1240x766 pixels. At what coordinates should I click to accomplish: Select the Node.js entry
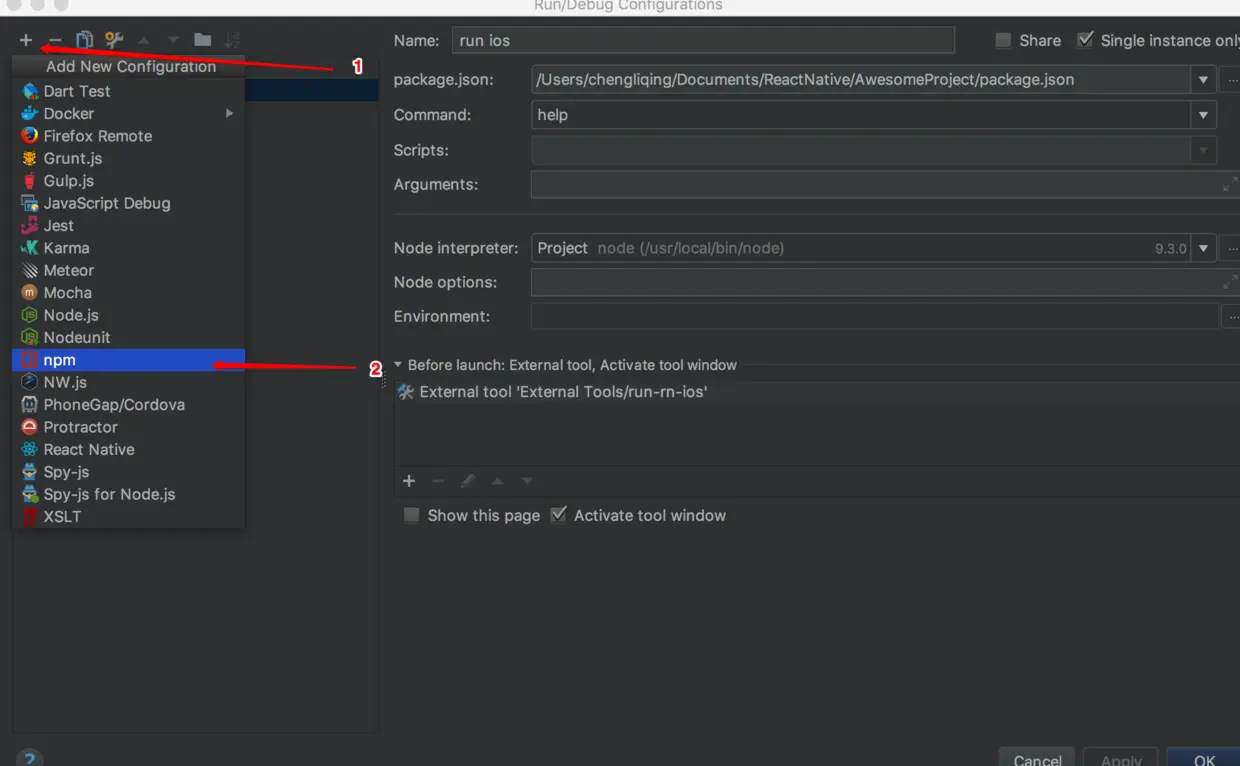click(x=128, y=315)
